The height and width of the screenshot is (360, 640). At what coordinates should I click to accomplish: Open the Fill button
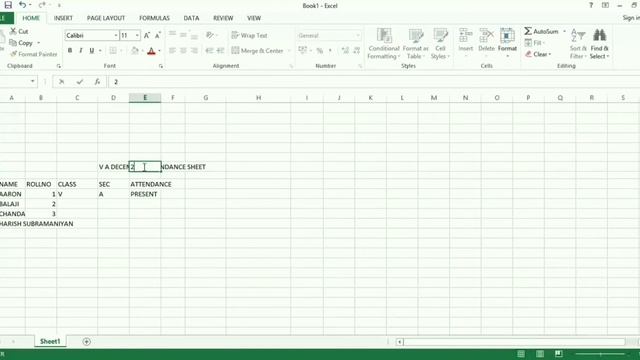(535, 42)
